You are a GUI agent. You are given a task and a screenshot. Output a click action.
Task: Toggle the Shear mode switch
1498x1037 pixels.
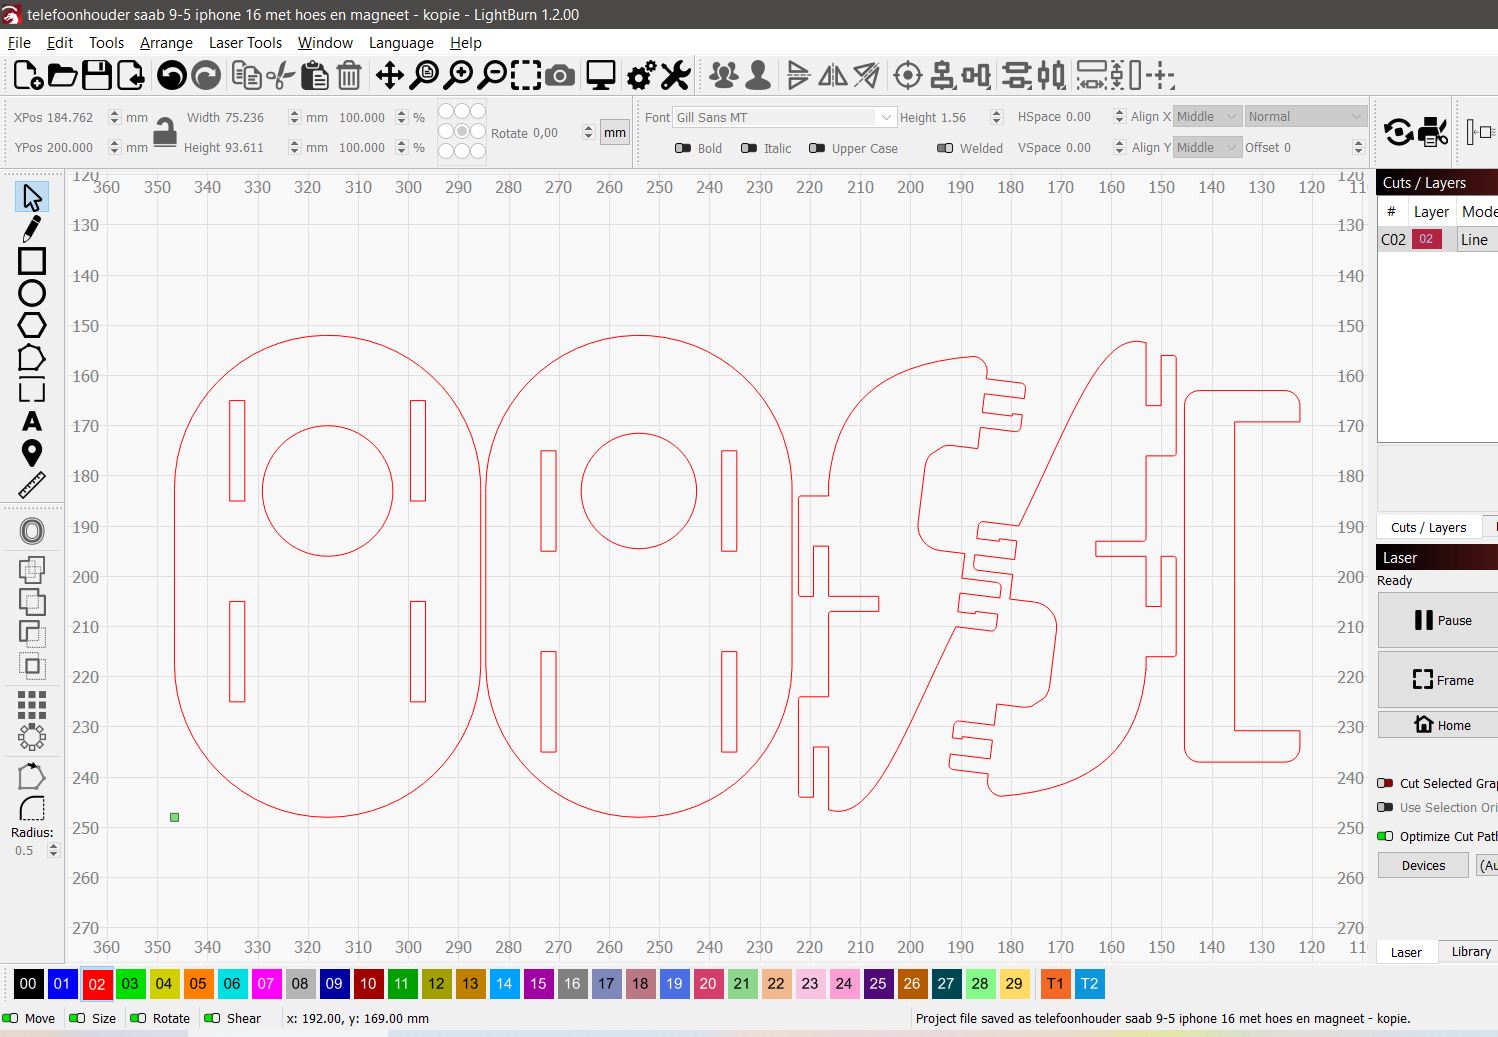[x=212, y=1018]
